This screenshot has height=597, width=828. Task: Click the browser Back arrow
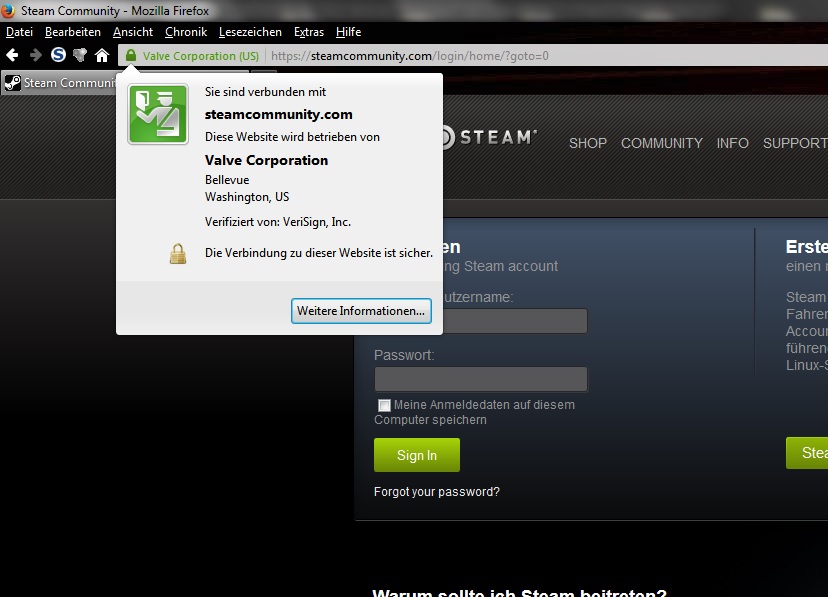pos(12,55)
